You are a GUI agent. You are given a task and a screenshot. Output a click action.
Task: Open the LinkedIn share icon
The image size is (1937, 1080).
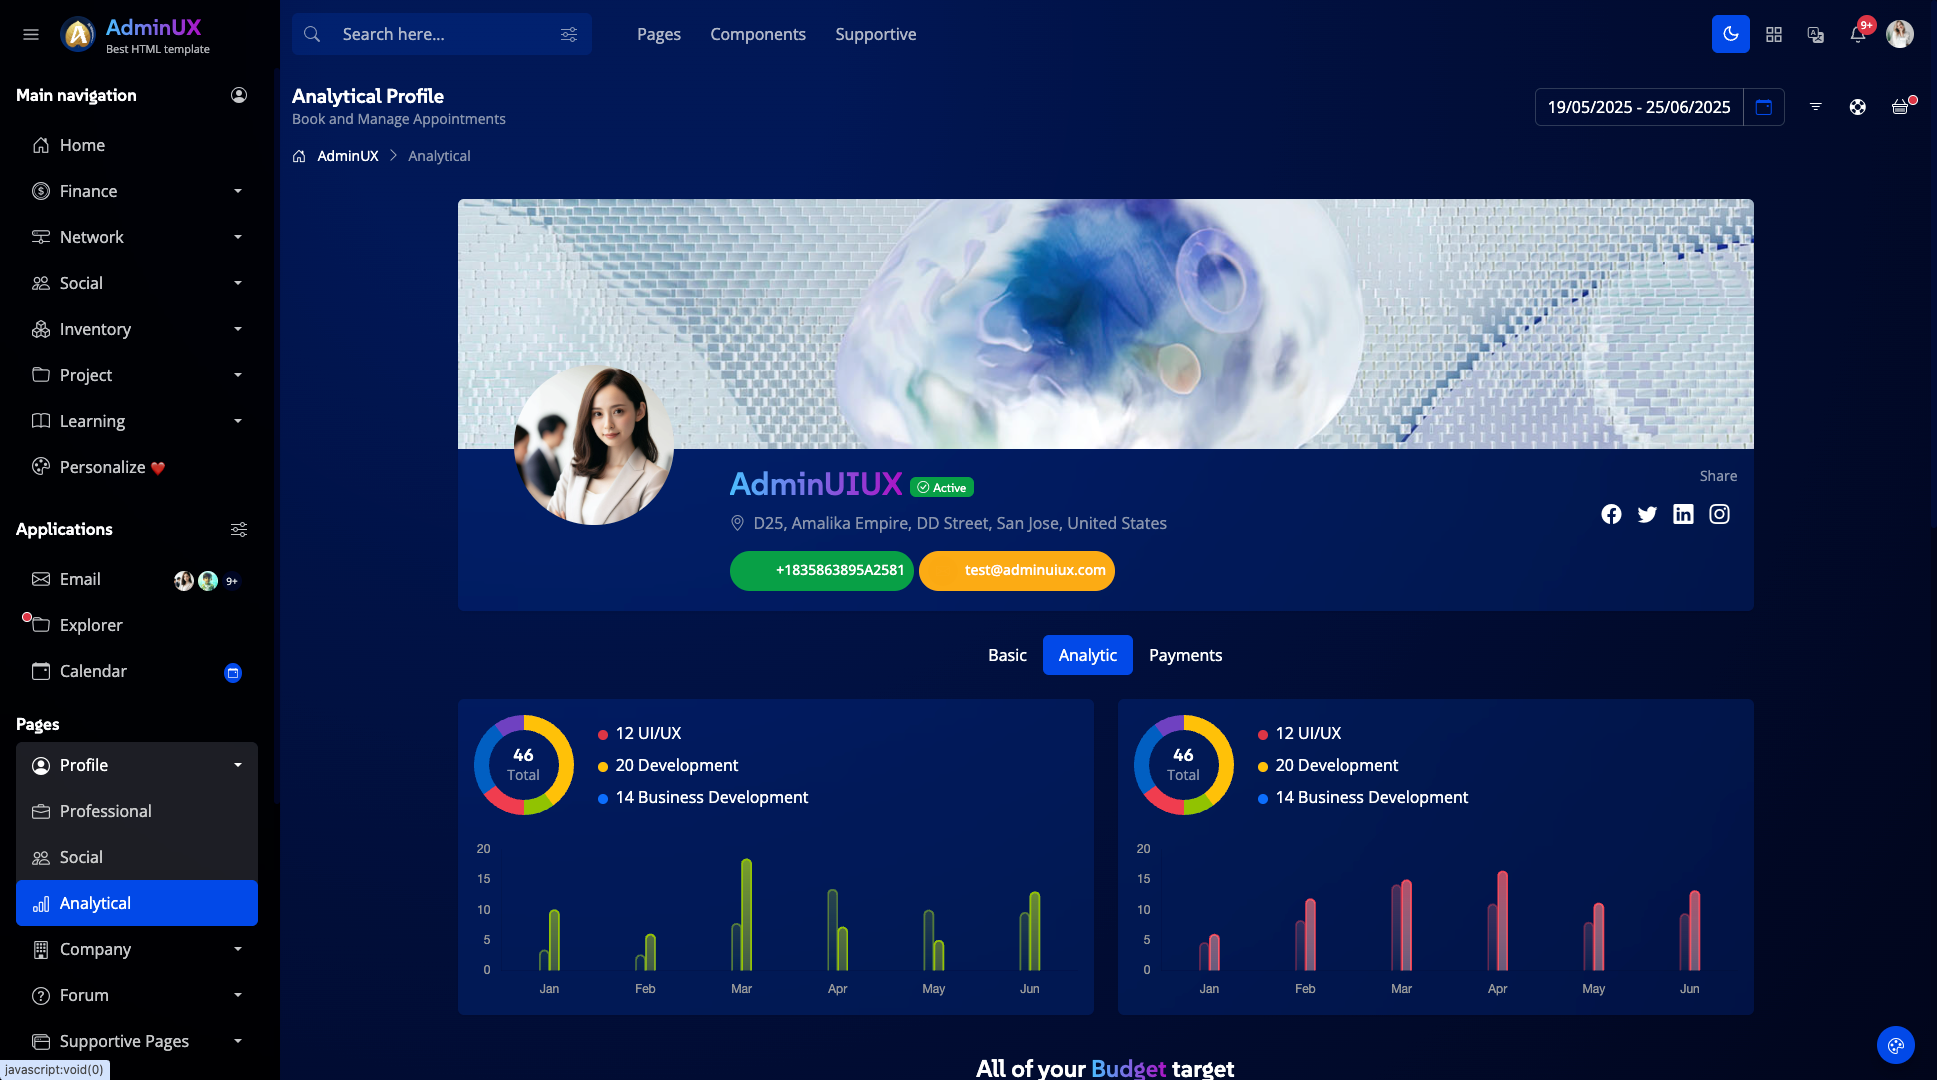pyautogui.click(x=1683, y=514)
